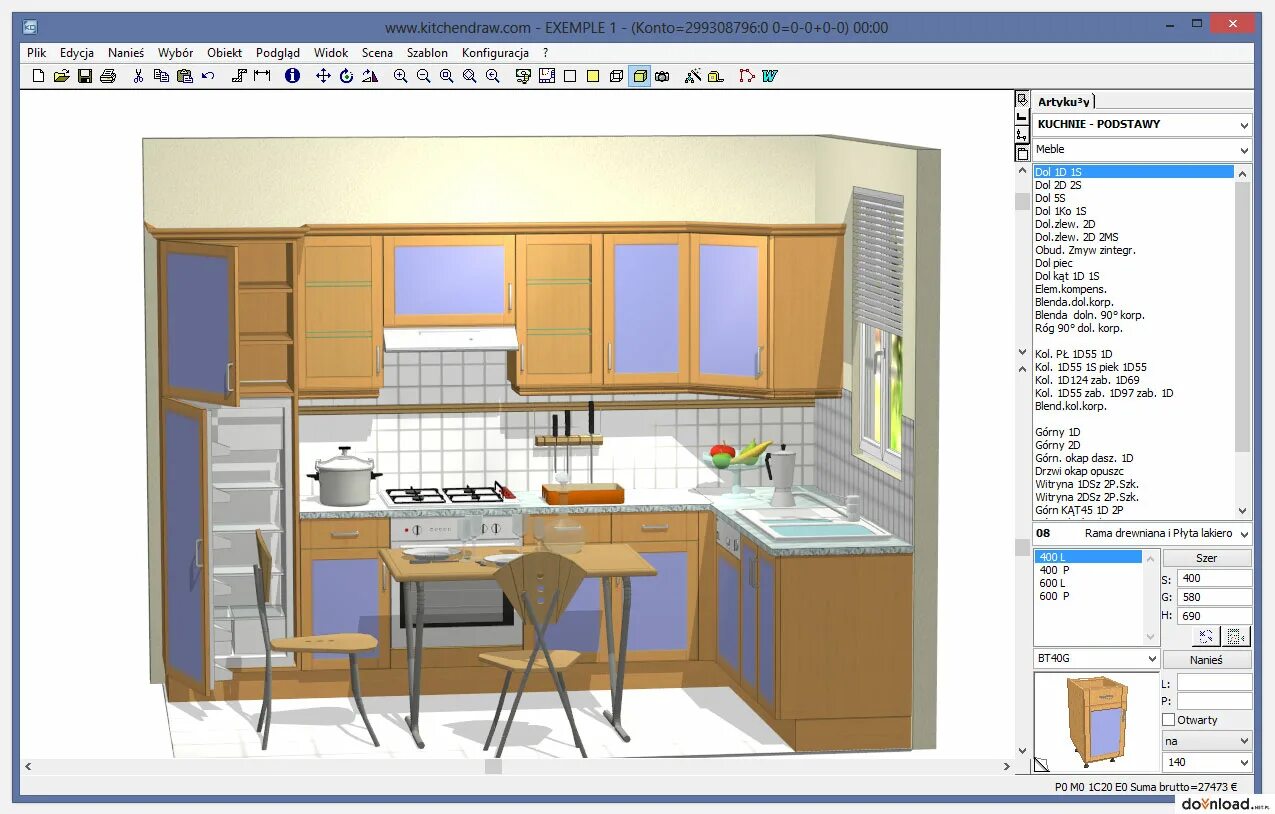Click the H height input field
The height and width of the screenshot is (814, 1275).
pos(1214,616)
